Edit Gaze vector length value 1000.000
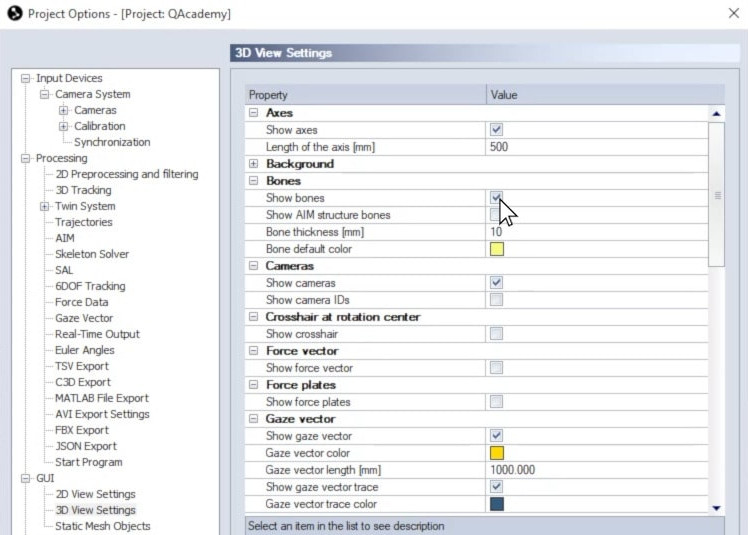Screen dimensions: 748x535 click(x=597, y=470)
